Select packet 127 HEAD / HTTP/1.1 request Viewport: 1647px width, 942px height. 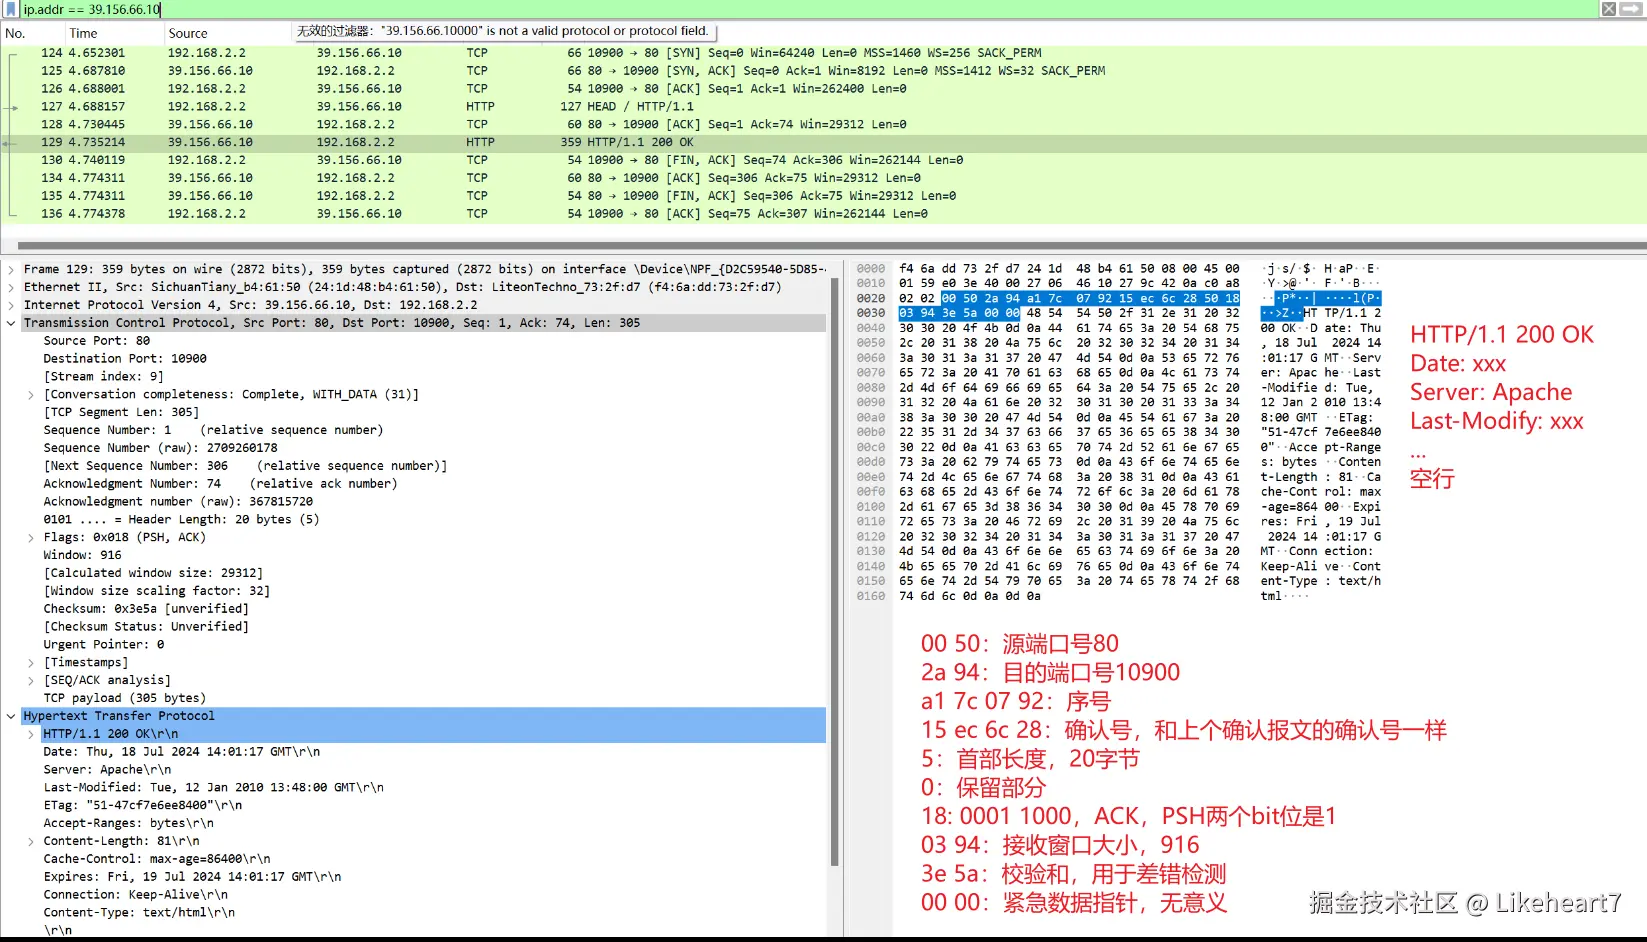click(x=823, y=107)
